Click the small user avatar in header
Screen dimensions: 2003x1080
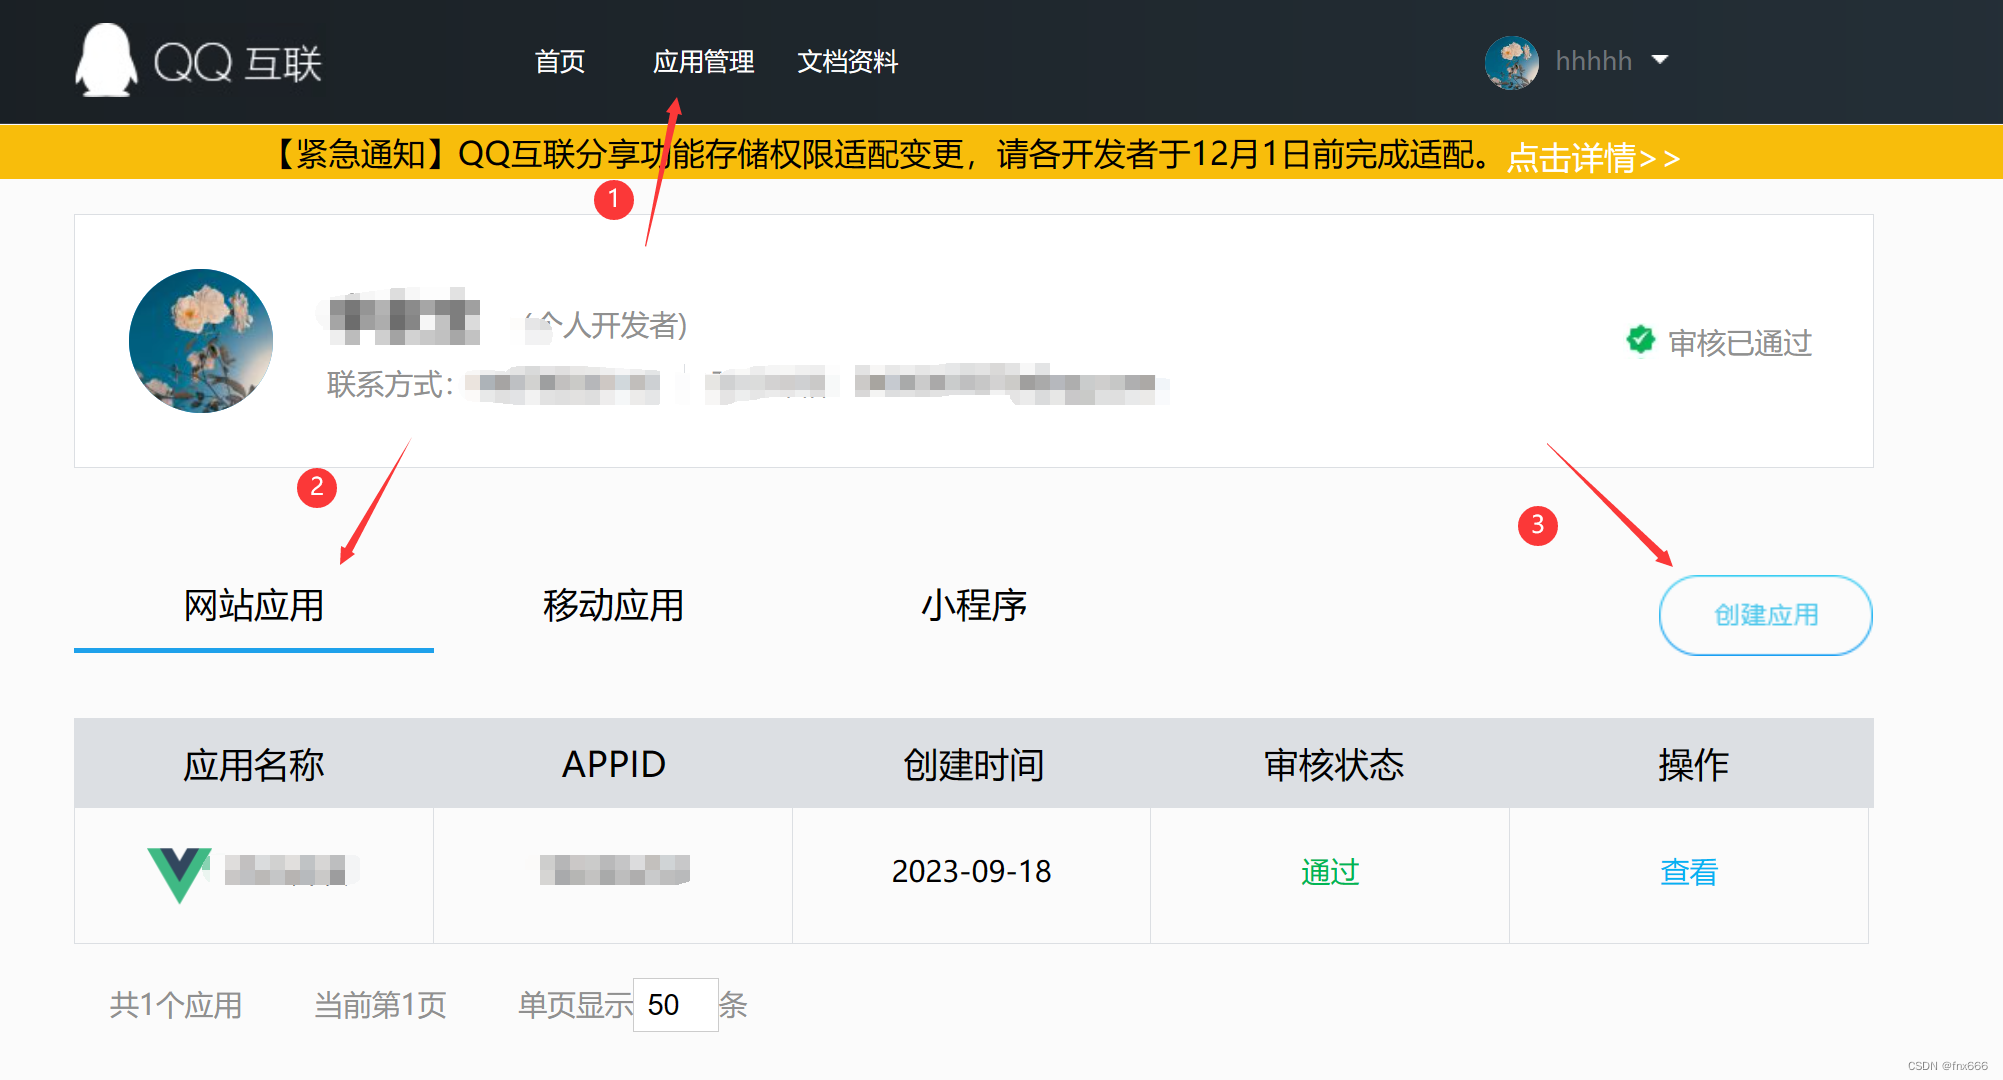[1511, 62]
